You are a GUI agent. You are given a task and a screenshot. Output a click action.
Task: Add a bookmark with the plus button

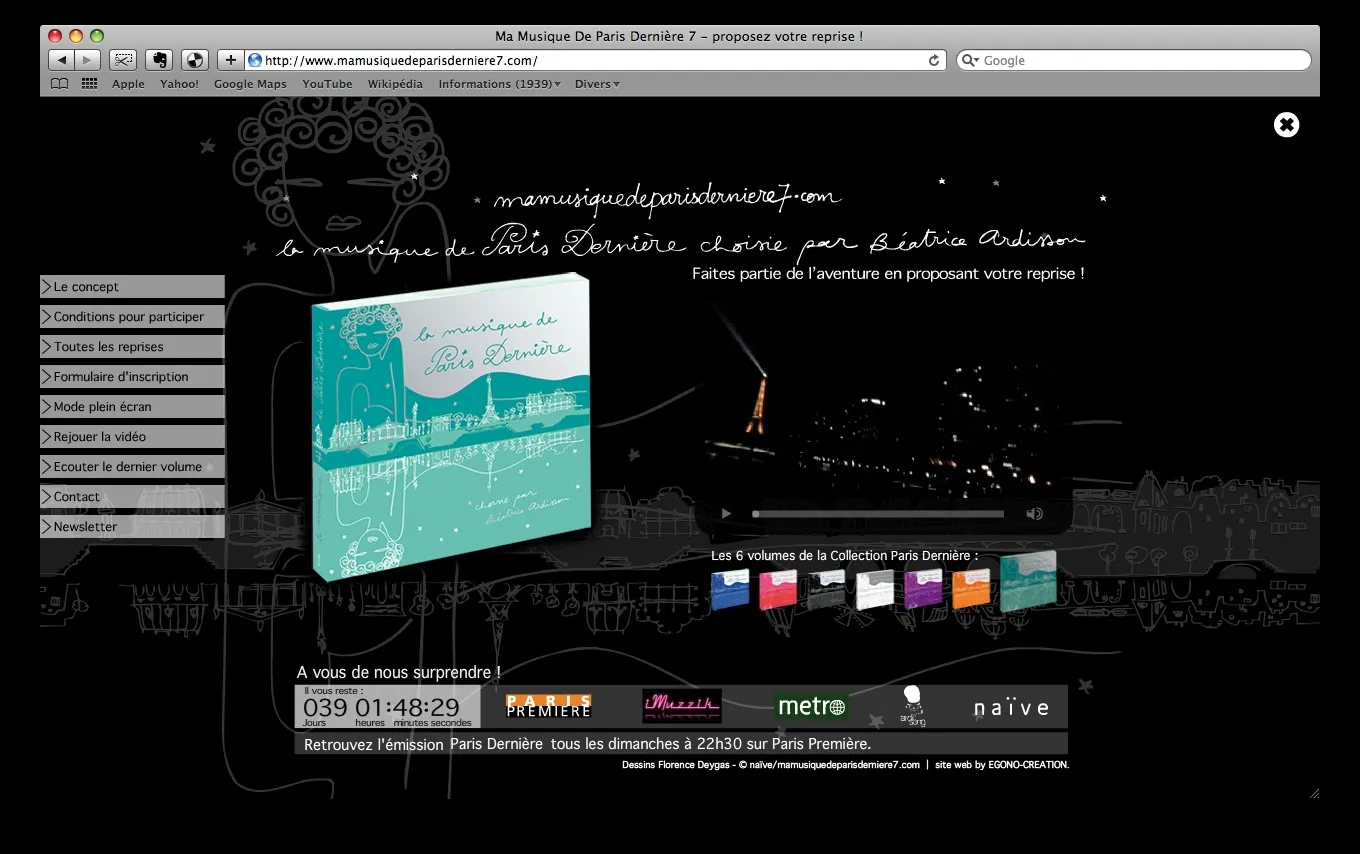point(231,60)
